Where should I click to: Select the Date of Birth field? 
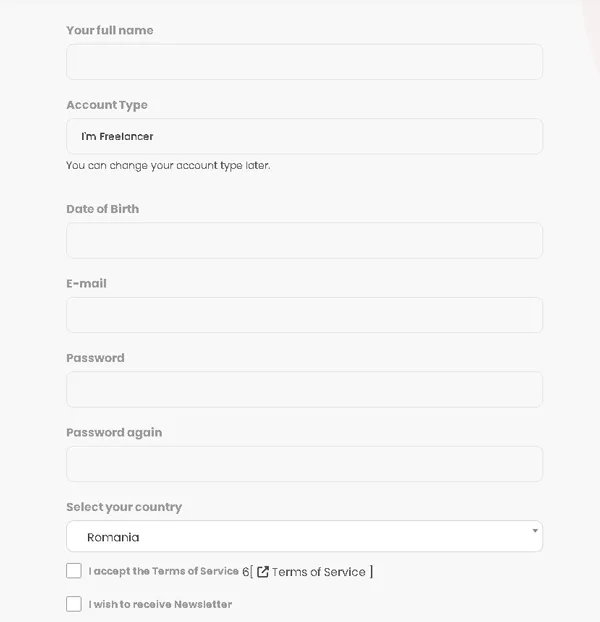(304, 240)
